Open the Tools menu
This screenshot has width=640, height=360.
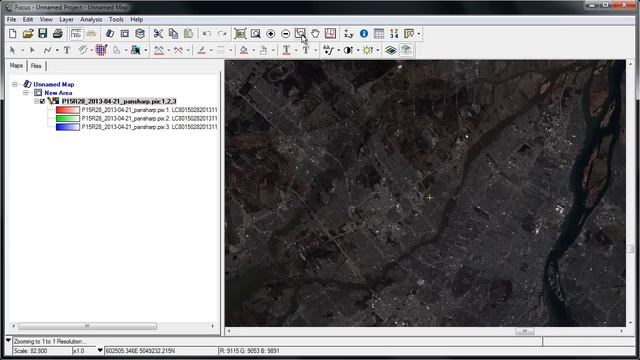pos(116,20)
